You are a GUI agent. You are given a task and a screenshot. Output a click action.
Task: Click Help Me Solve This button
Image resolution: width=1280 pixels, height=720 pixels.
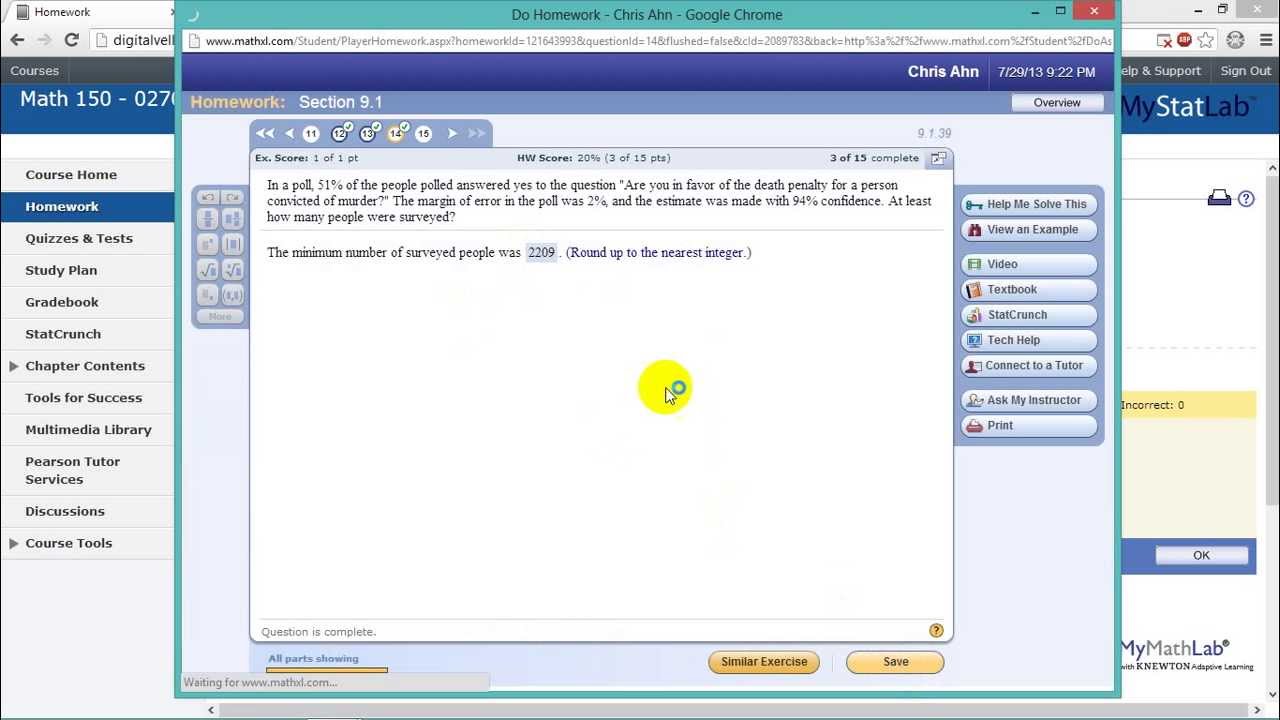(x=1029, y=204)
